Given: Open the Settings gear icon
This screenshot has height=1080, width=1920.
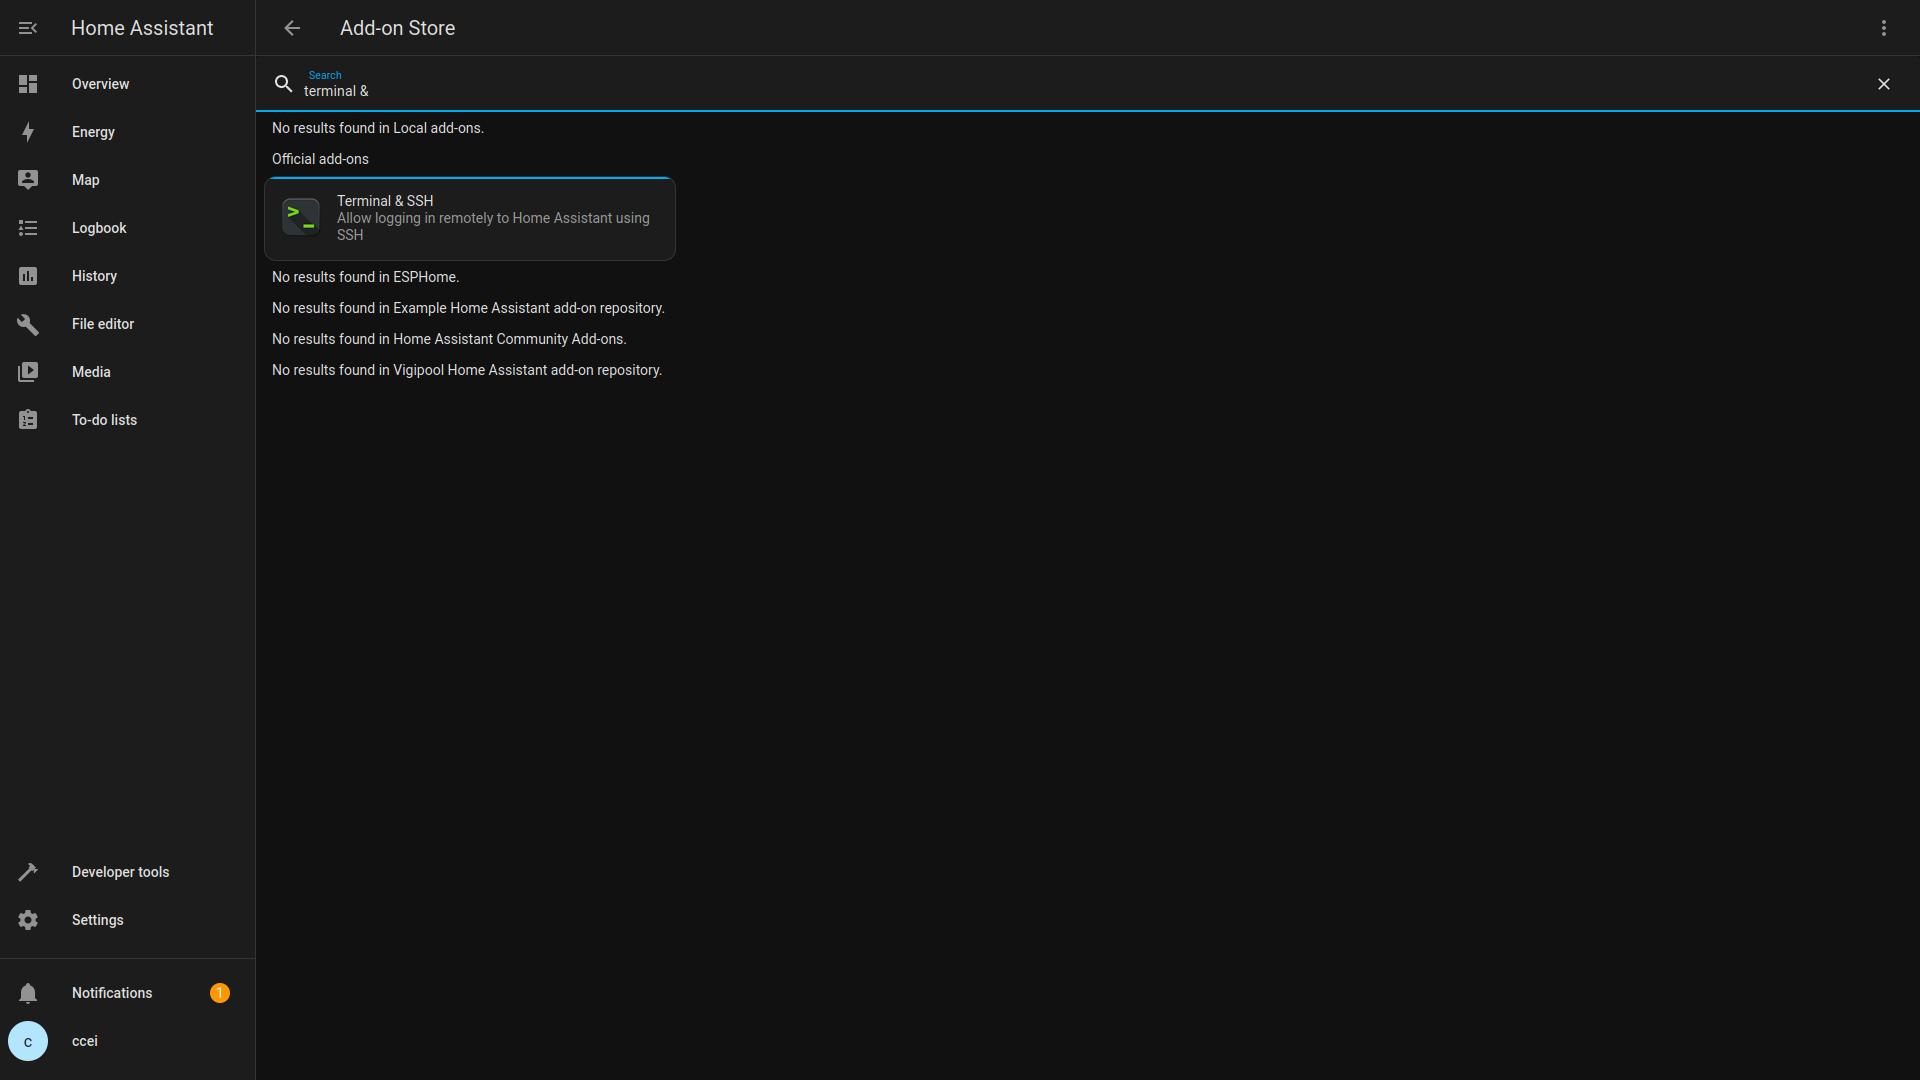Looking at the screenshot, I should pos(28,920).
